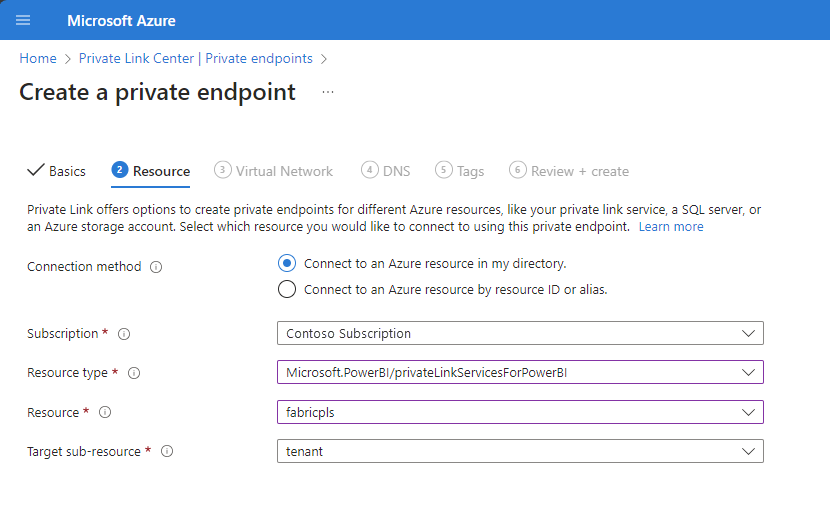The image size is (830, 517).
Task: Click the step 2 circle icon
Action: [120, 169]
